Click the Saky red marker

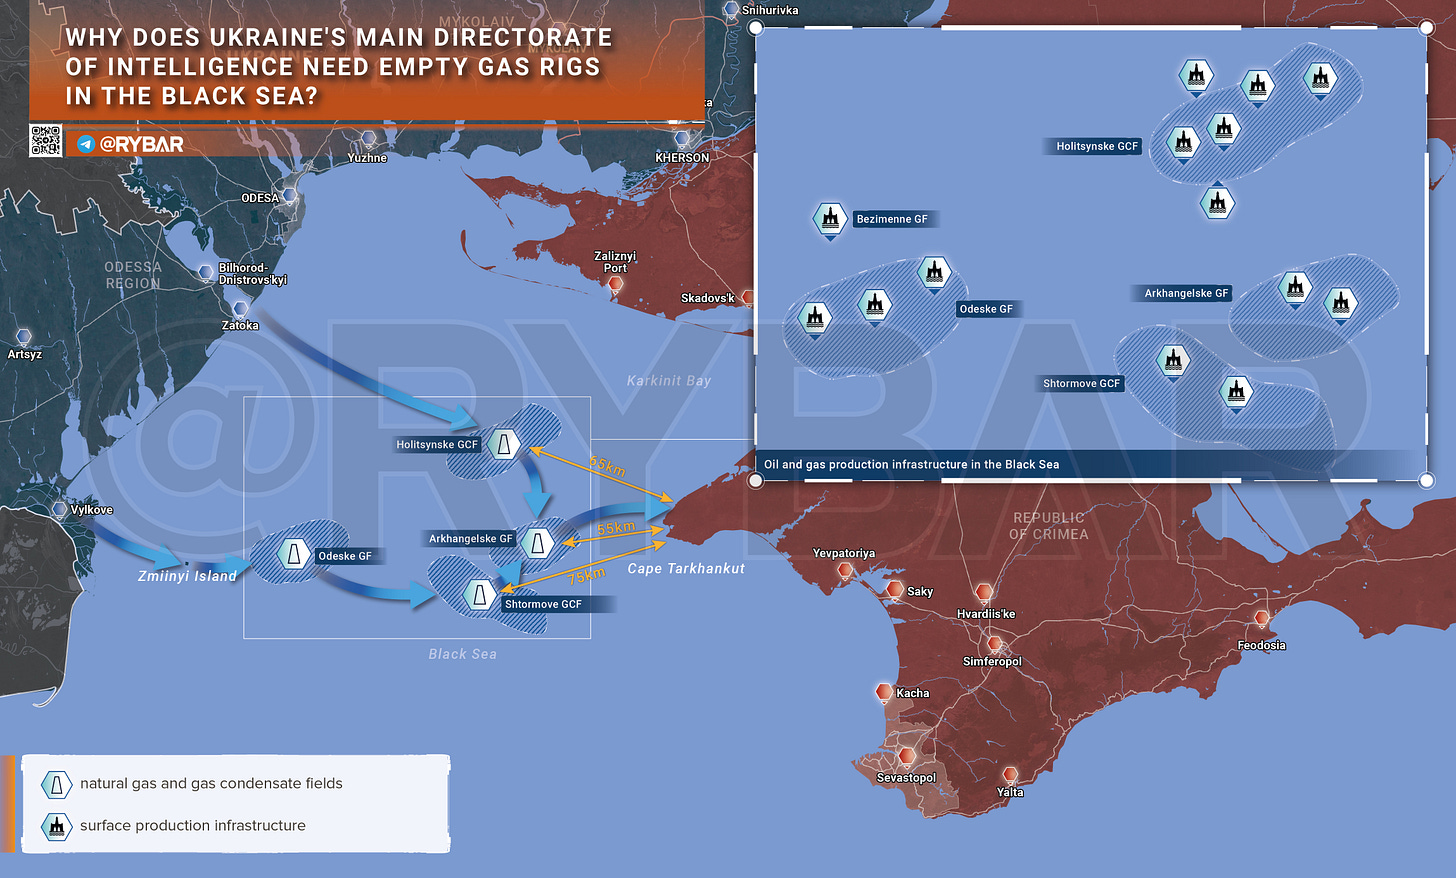(x=895, y=590)
